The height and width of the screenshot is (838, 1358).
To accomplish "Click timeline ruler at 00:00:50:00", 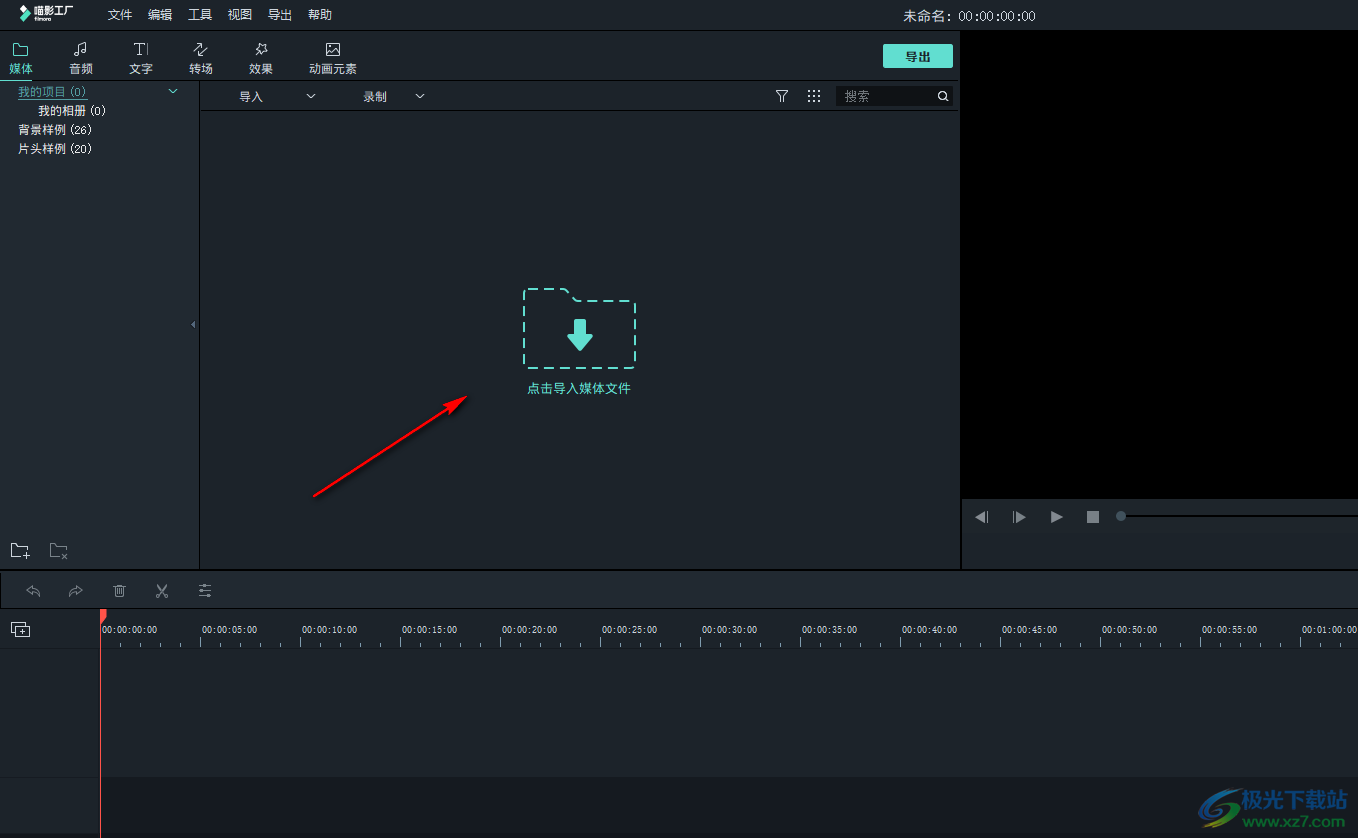I will (1129, 630).
